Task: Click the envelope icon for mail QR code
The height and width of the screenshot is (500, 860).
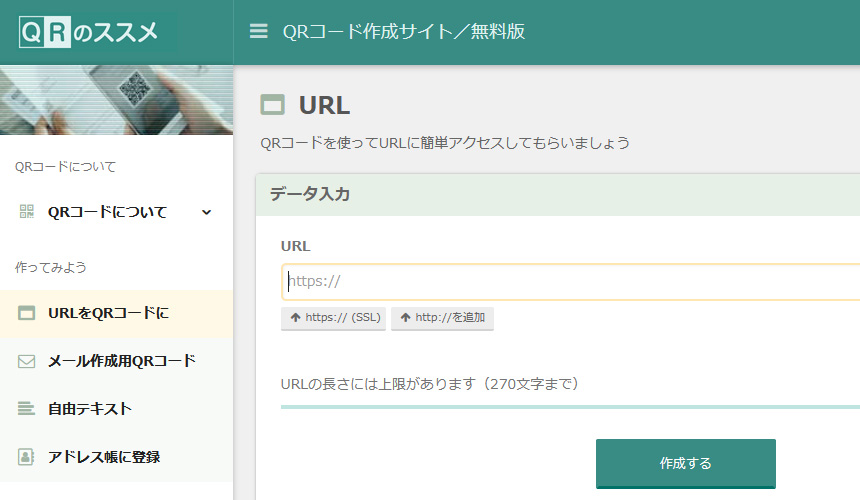Action: [x=27, y=361]
